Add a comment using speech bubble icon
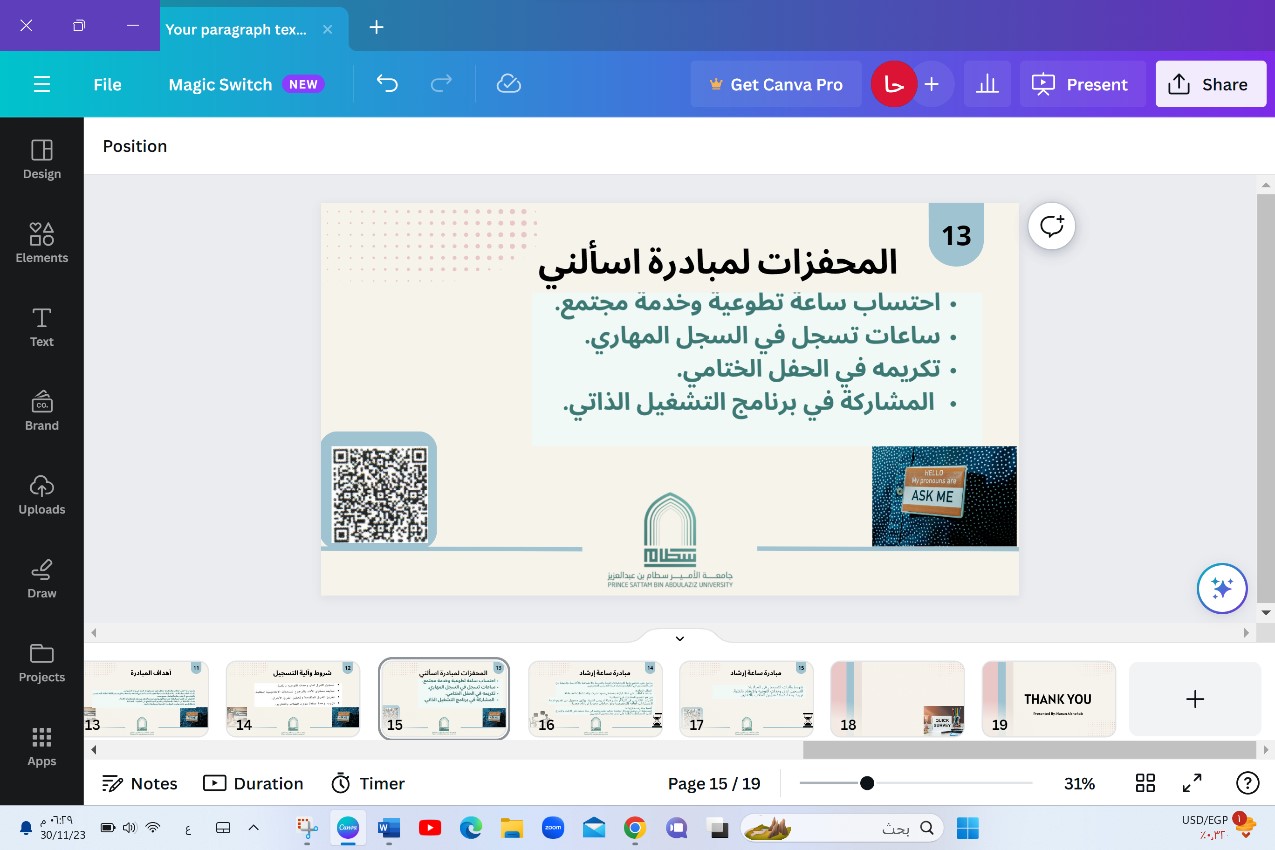 (x=1052, y=227)
